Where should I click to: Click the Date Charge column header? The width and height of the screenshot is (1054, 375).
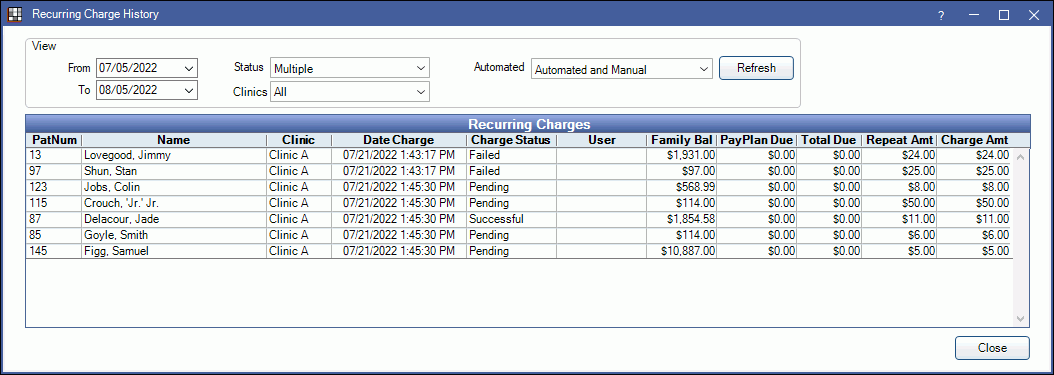pos(399,140)
